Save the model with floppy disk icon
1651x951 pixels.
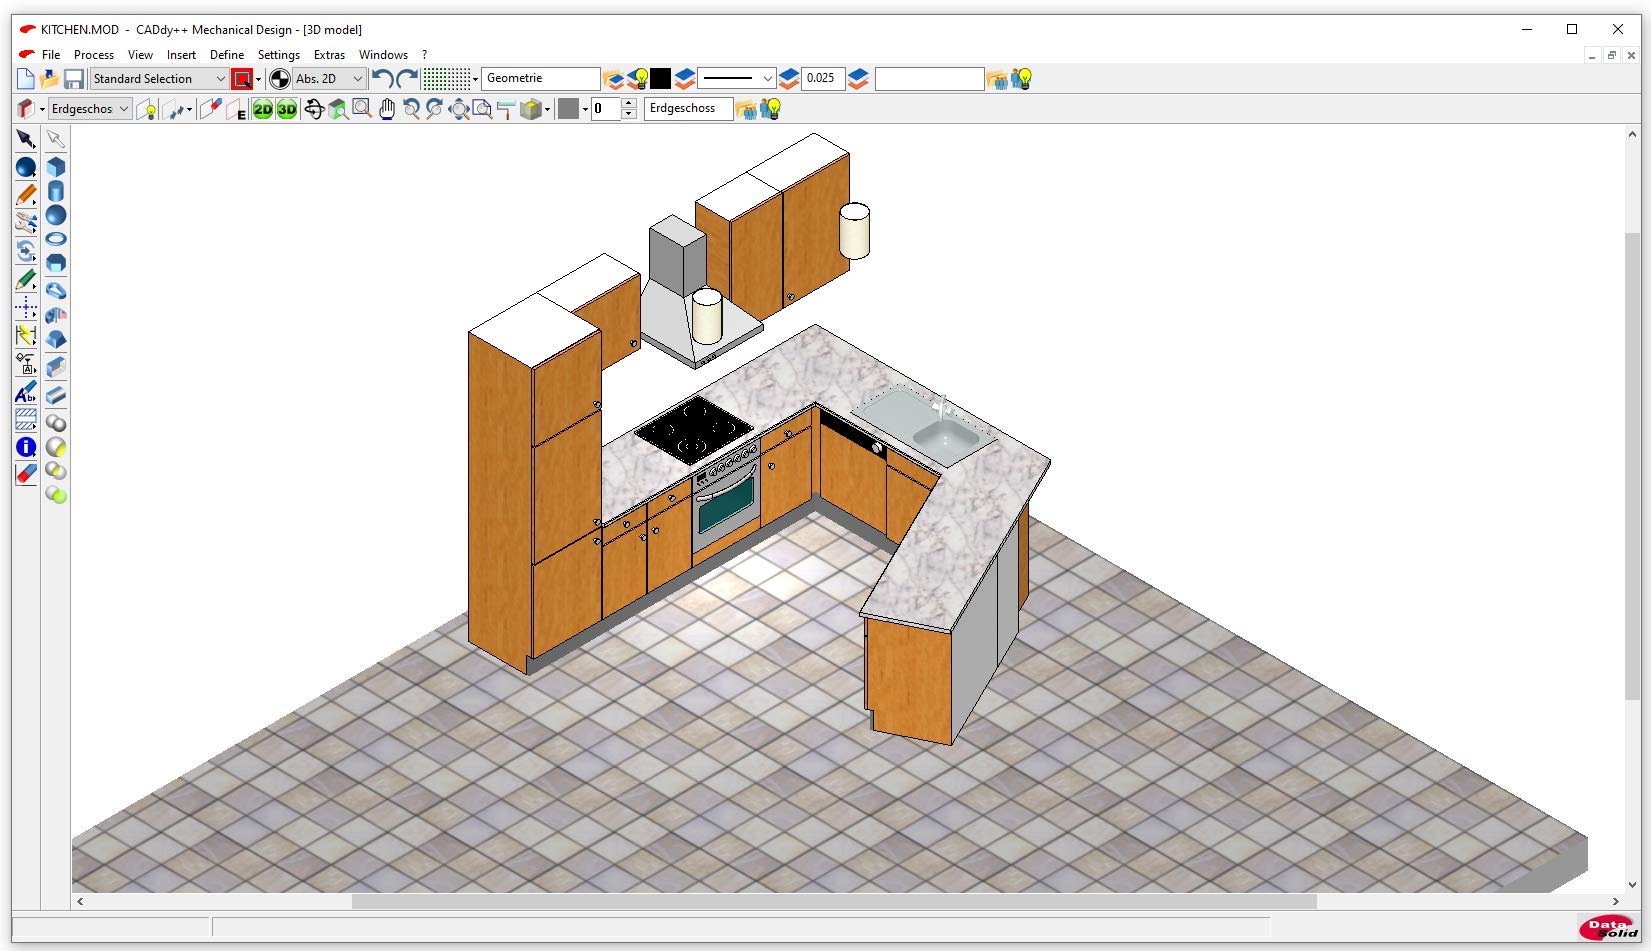[74, 79]
